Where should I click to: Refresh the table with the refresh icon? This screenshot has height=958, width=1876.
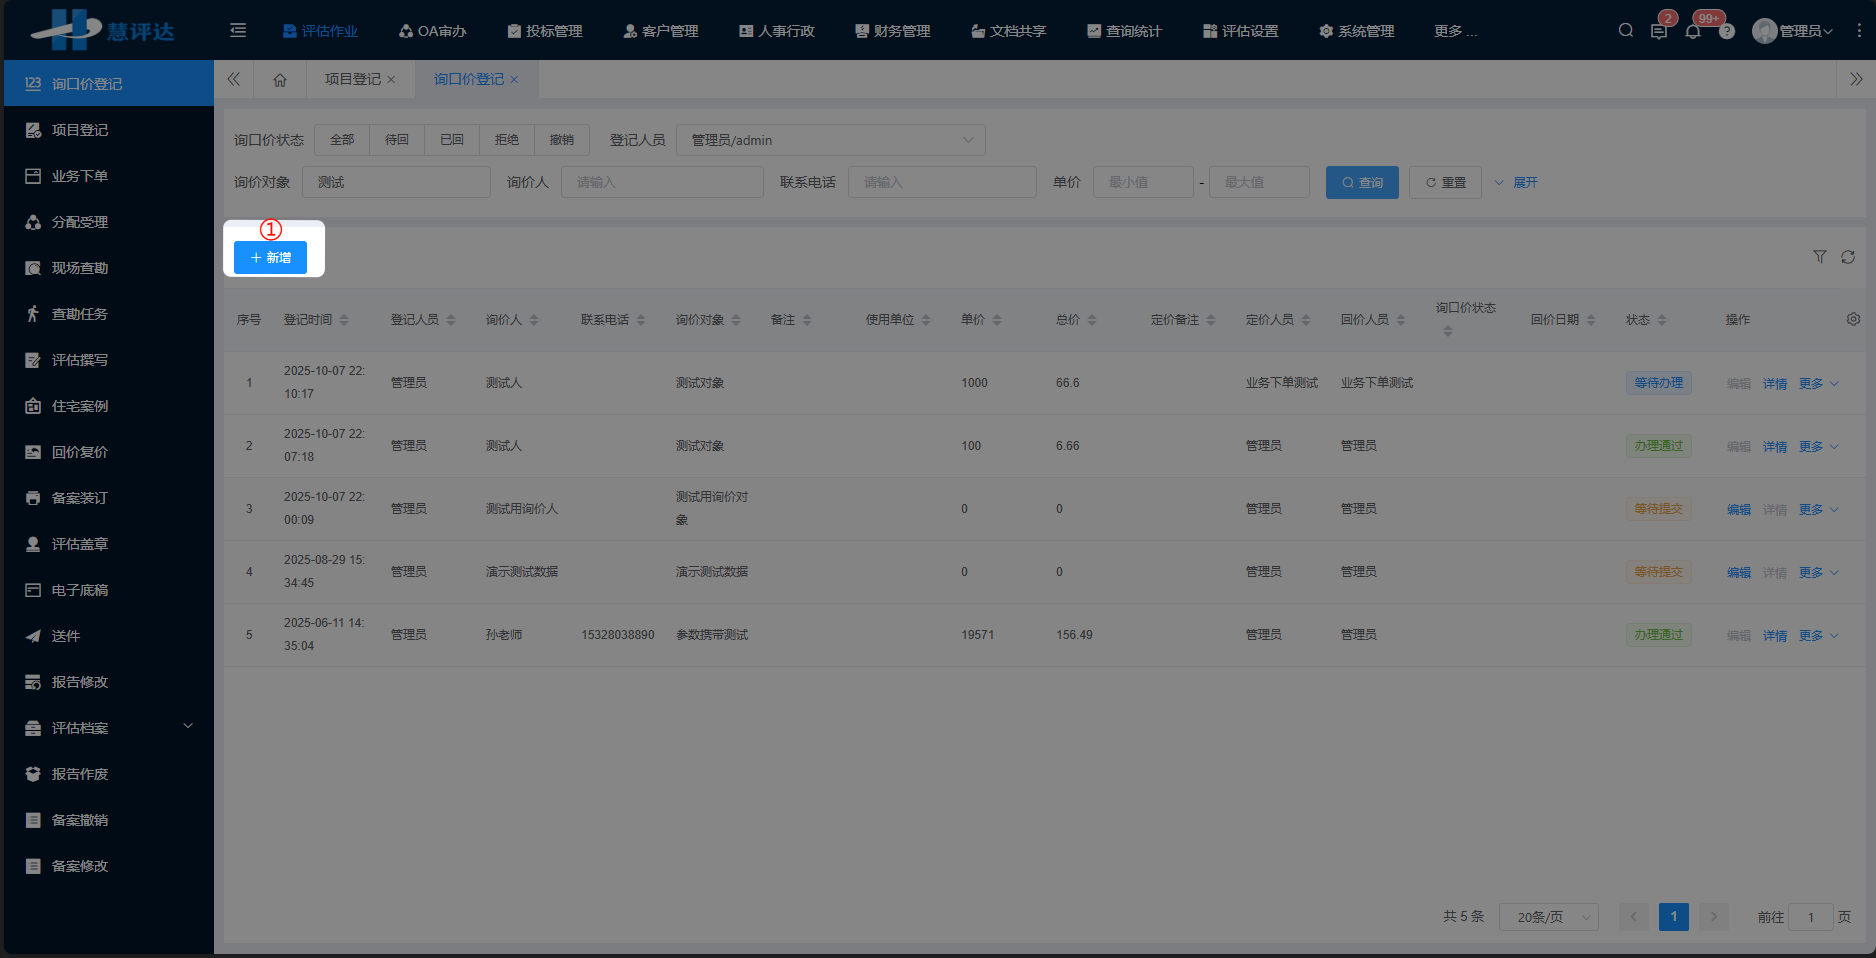1849,257
